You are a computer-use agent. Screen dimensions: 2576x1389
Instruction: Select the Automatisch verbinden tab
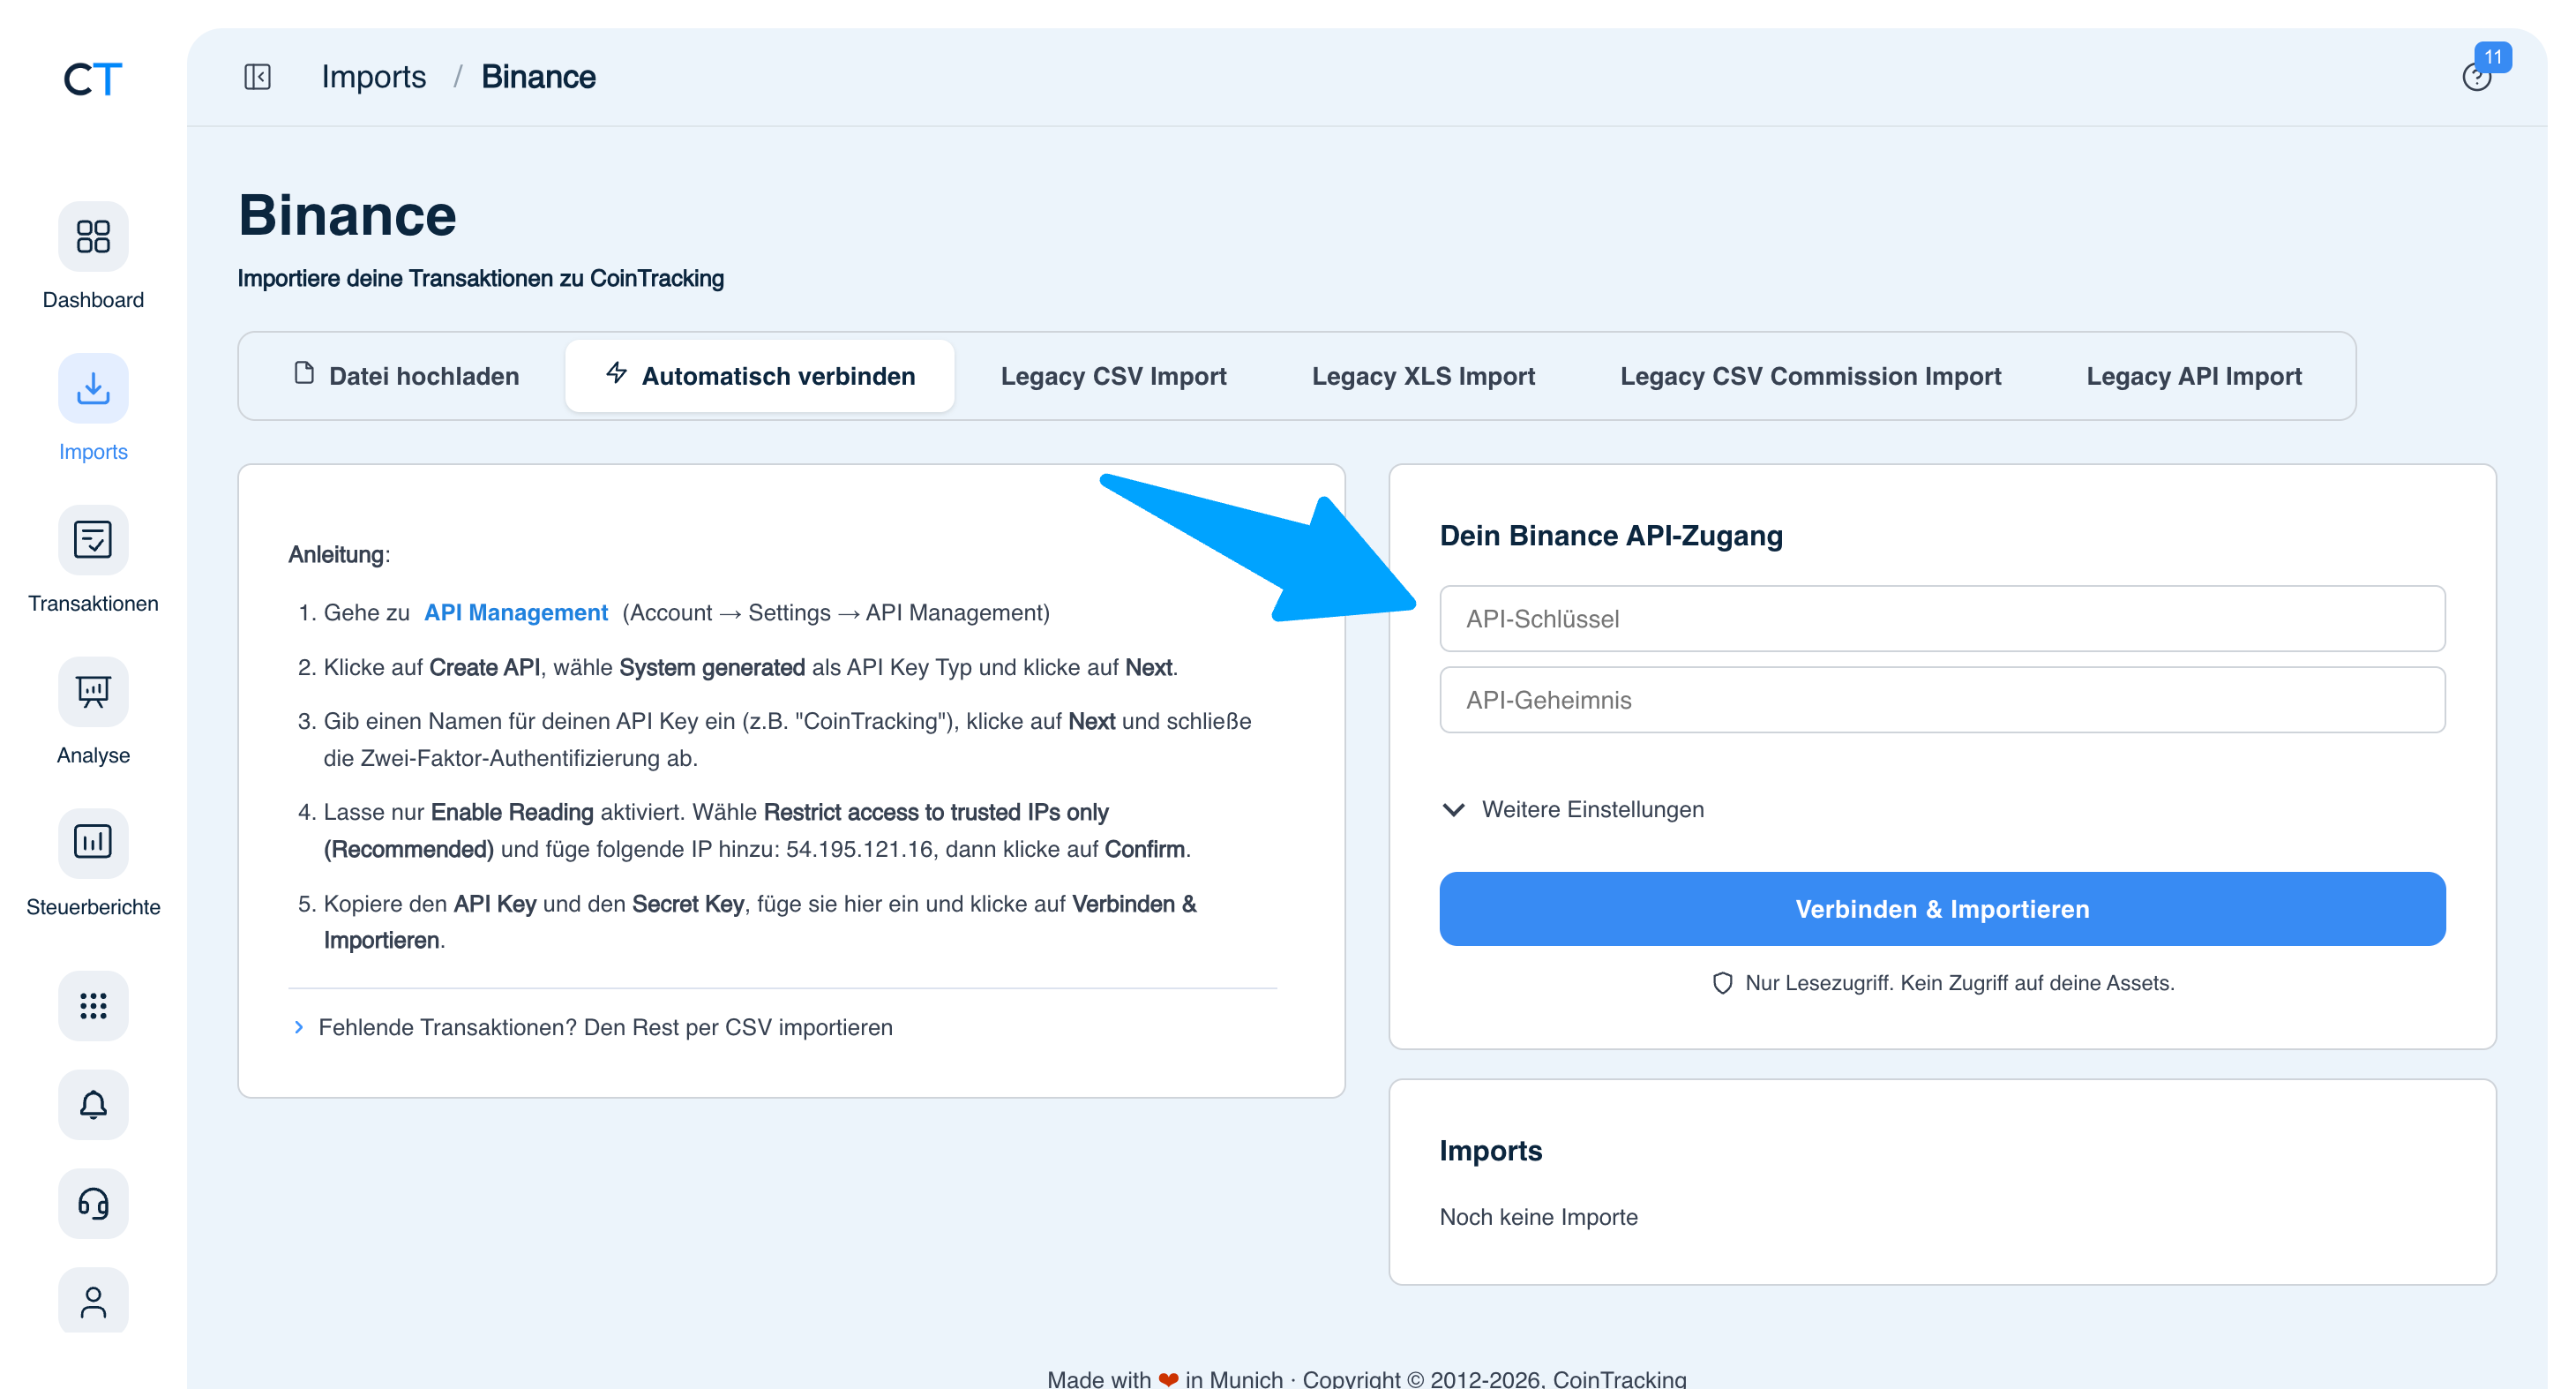760,376
